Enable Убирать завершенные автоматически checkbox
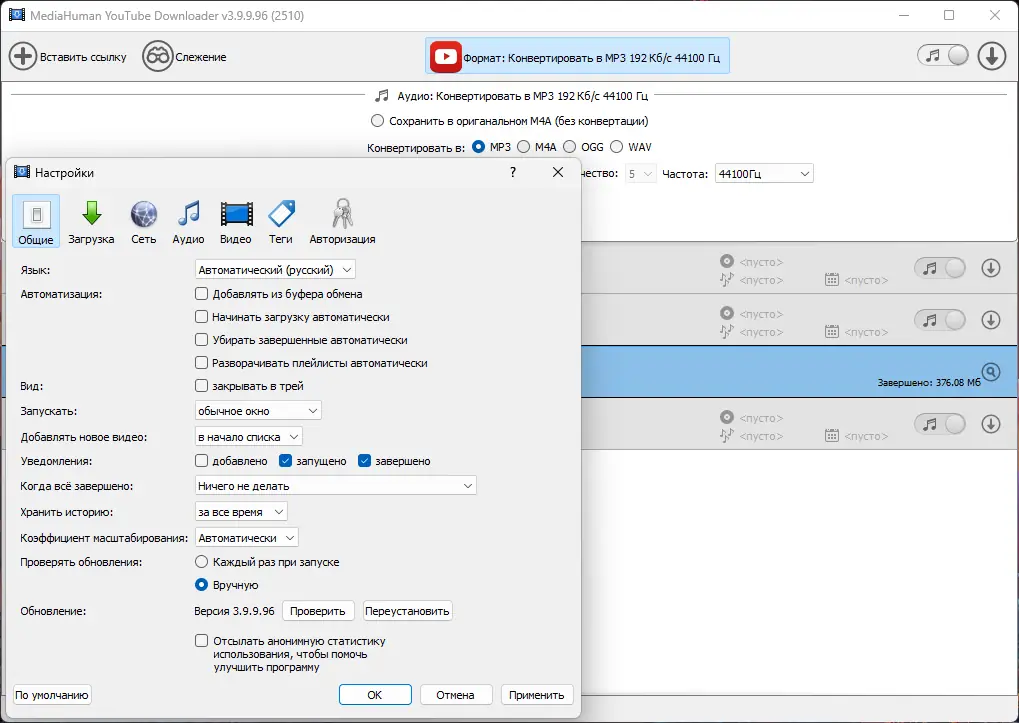Viewport: 1019px width, 723px height. coord(201,340)
